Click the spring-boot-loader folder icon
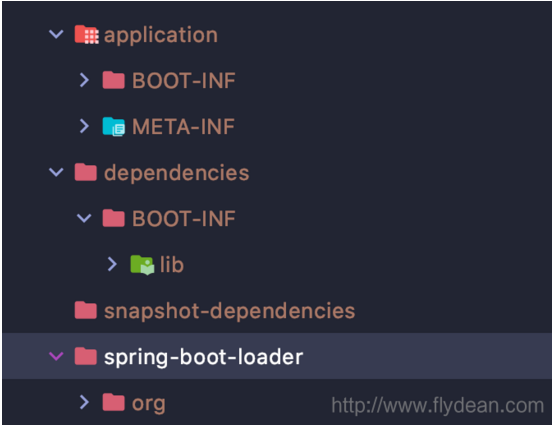The width and height of the screenshot is (552, 425). [x=86, y=356]
